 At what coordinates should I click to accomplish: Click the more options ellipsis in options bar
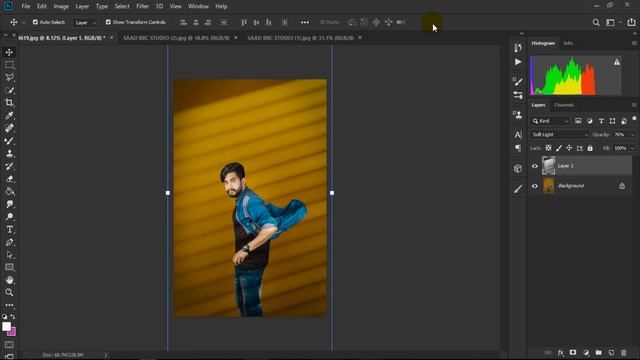[x=305, y=22]
